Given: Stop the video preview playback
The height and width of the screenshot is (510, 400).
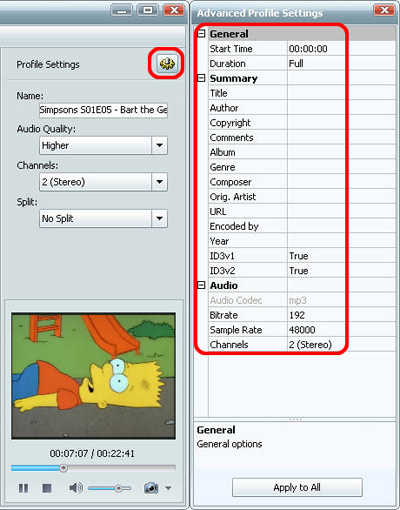Looking at the screenshot, I should [x=47, y=488].
